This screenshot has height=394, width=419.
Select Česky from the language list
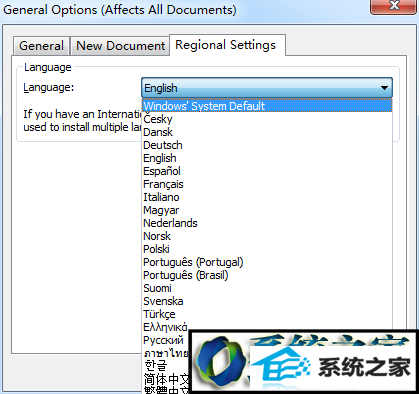click(267, 119)
